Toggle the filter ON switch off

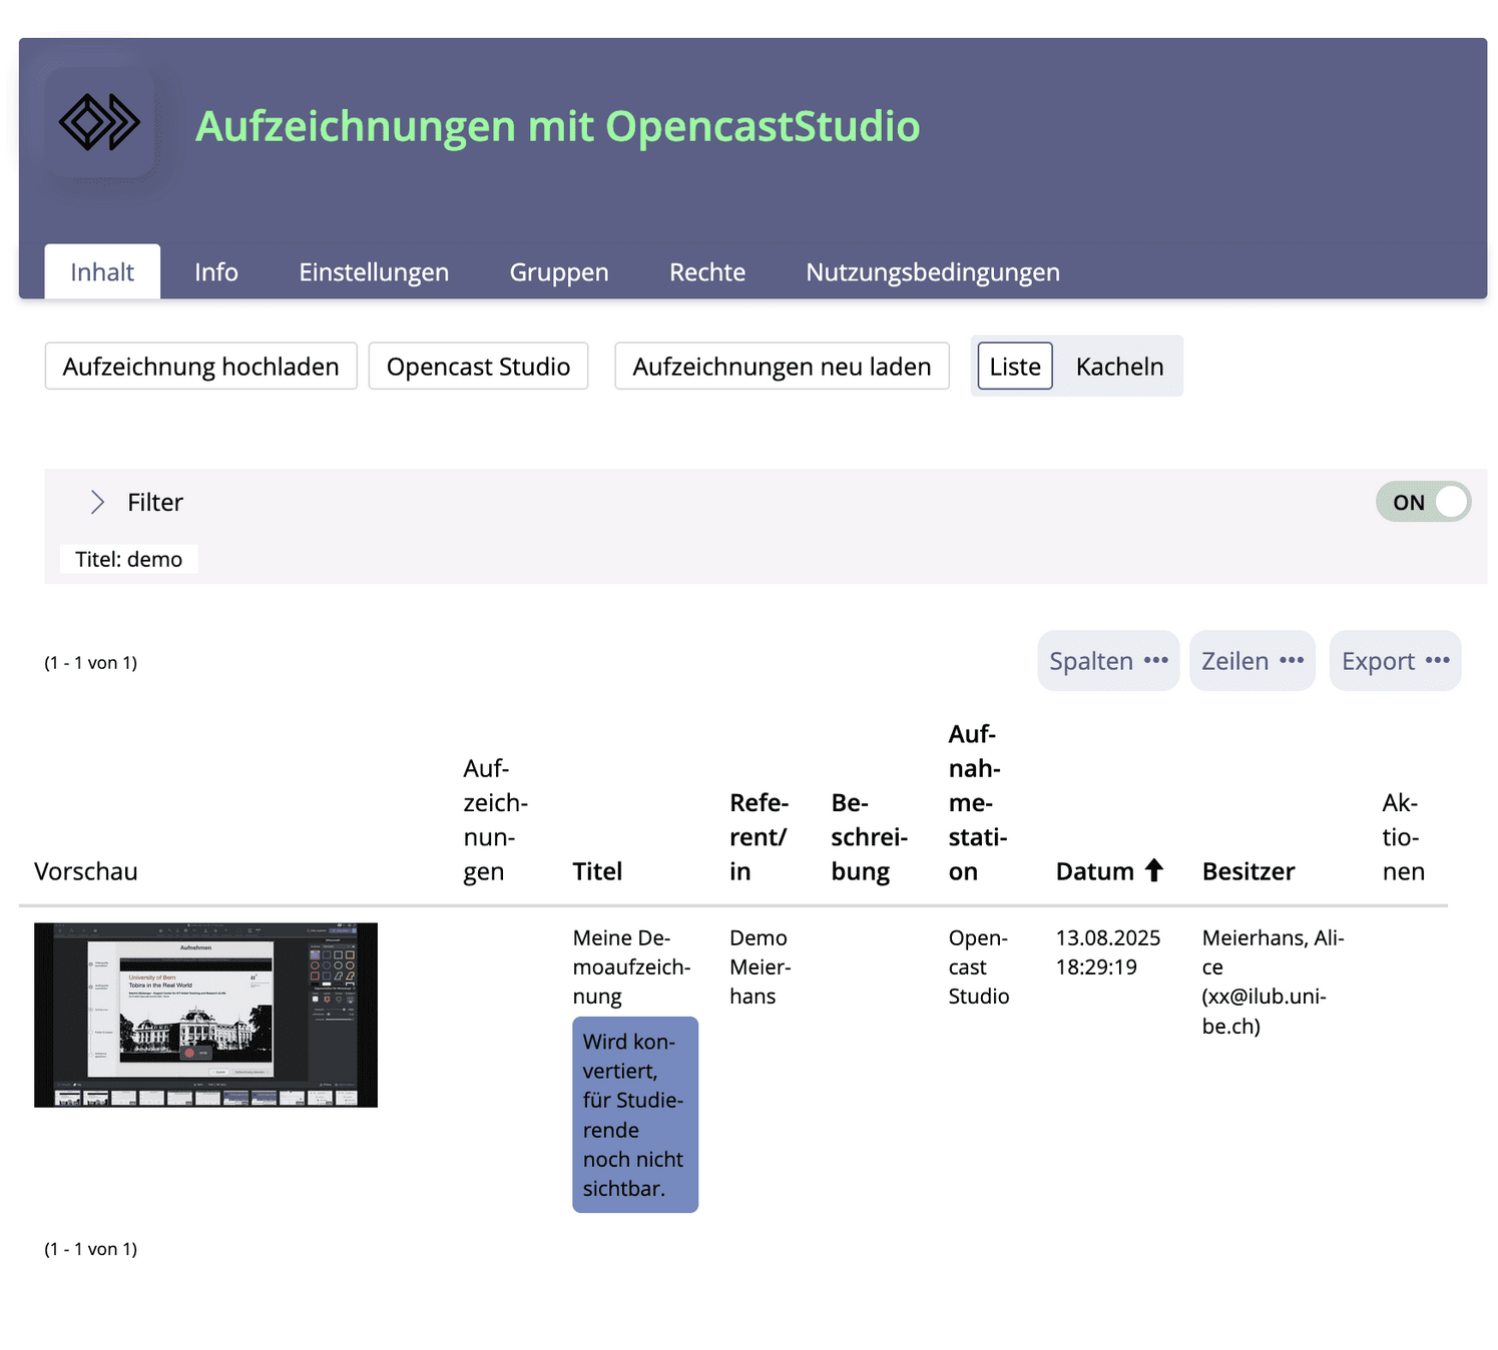pos(1422,502)
